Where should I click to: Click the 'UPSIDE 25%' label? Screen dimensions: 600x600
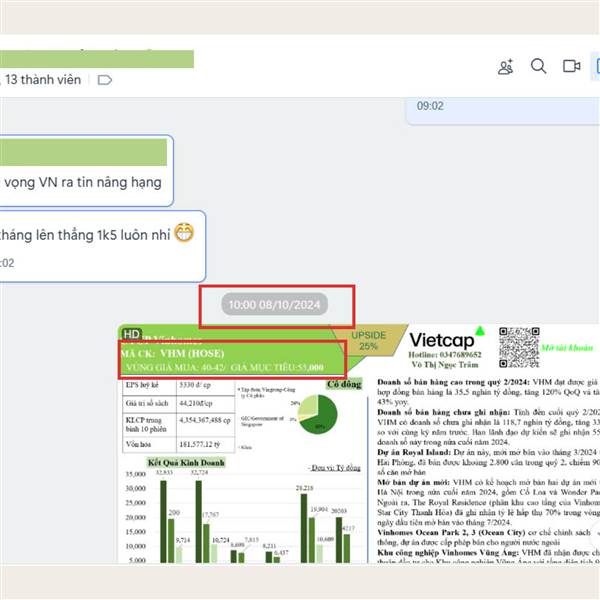(368, 341)
